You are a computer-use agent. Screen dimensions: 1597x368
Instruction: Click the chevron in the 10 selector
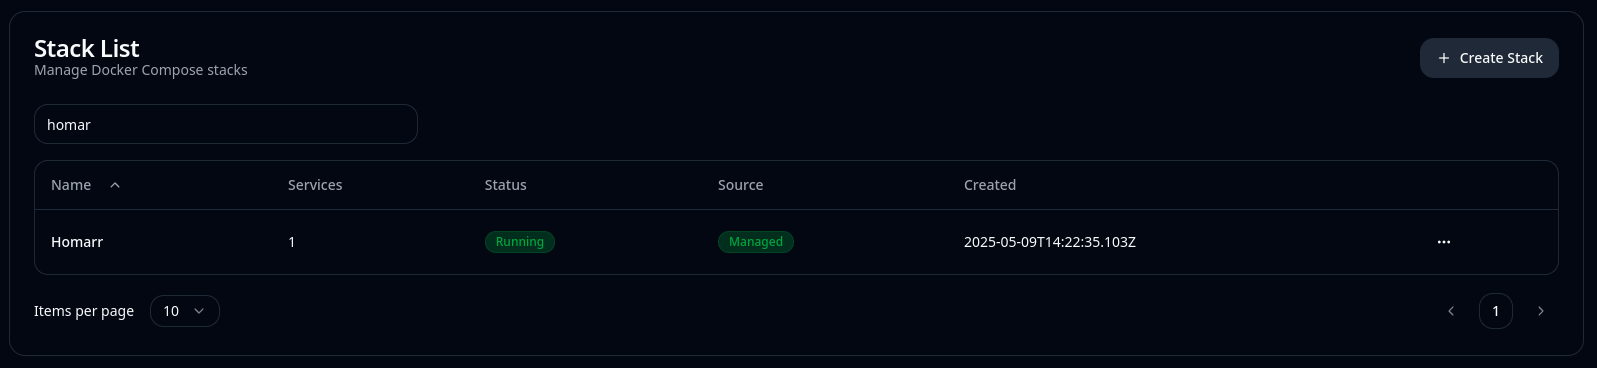(199, 311)
